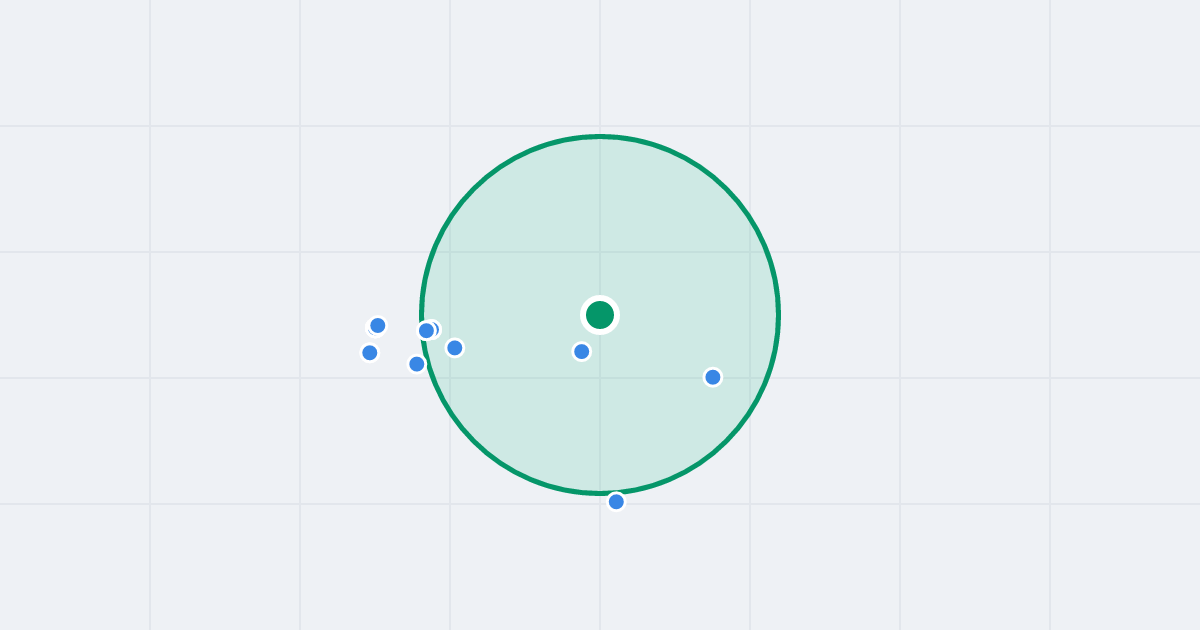
Task: Click the shaded circle area directly above the center marker
Action: [600, 220]
